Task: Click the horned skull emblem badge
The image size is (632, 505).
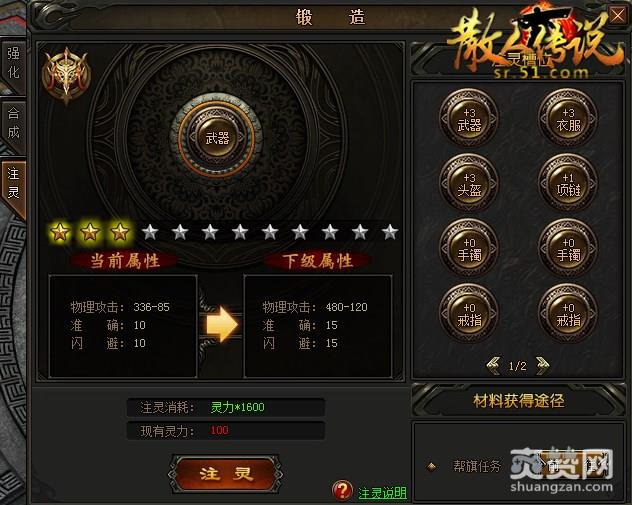Action: pos(66,75)
